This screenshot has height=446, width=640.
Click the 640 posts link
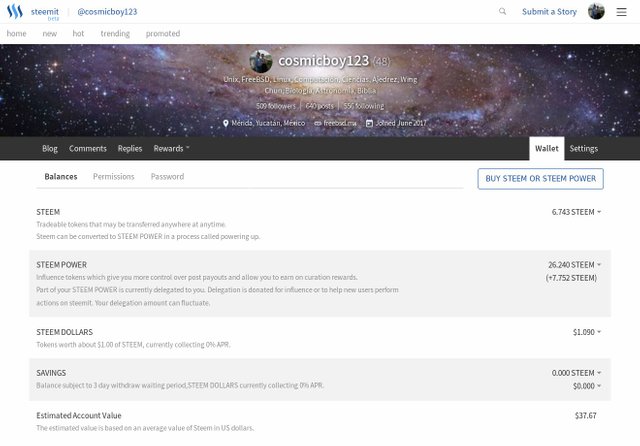tap(320, 106)
